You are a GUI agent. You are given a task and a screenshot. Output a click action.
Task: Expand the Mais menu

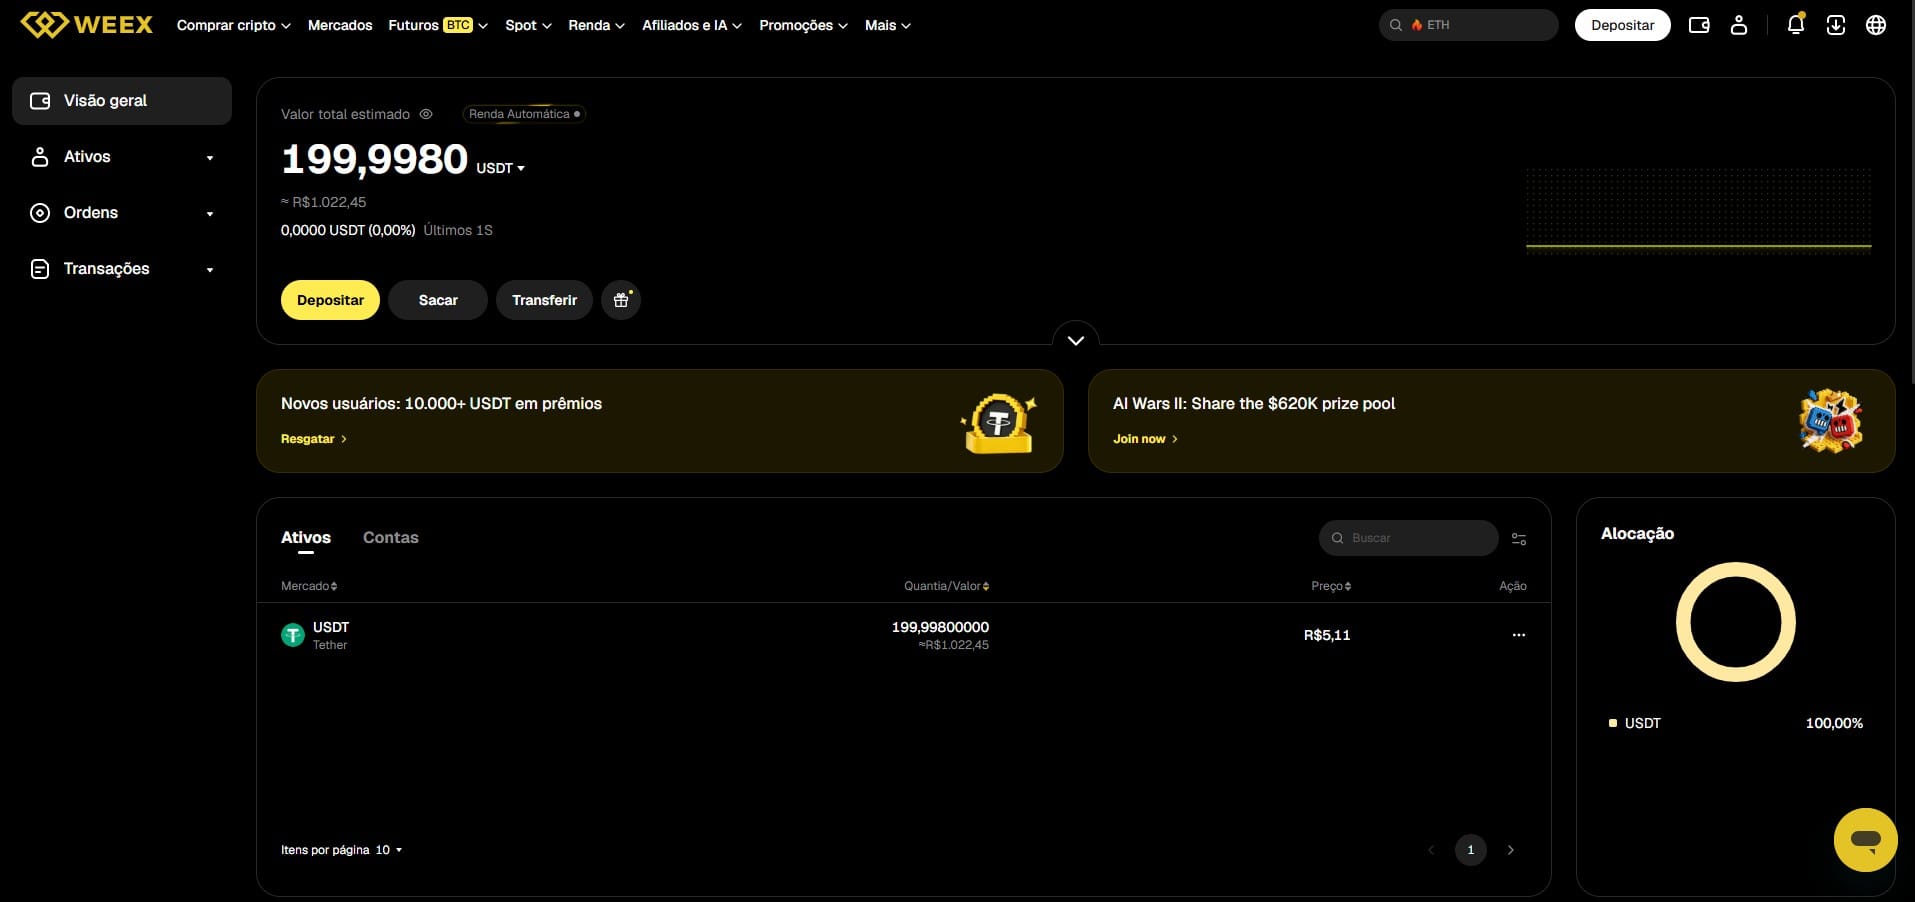tap(888, 25)
